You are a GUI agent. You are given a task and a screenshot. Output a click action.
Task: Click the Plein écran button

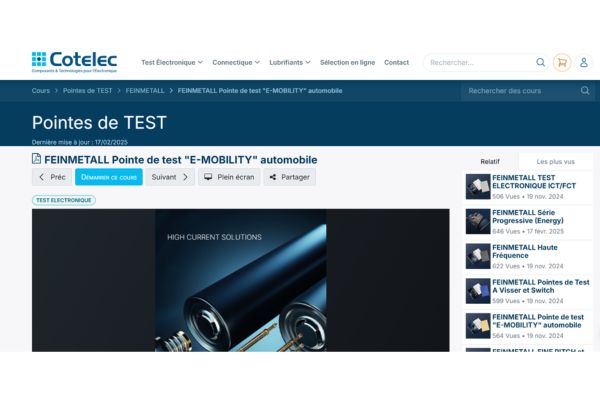(229, 177)
